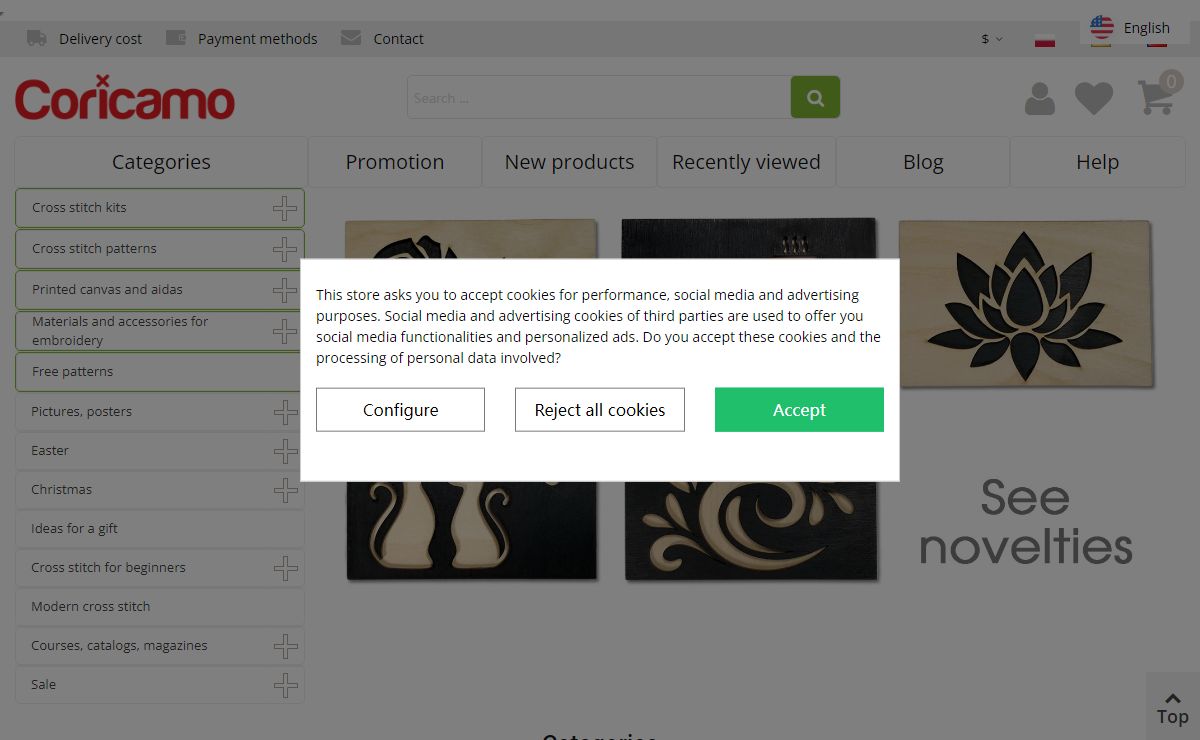The width and height of the screenshot is (1200, 740).
Task: Open the Promotion tab
Action: [395, 162]
